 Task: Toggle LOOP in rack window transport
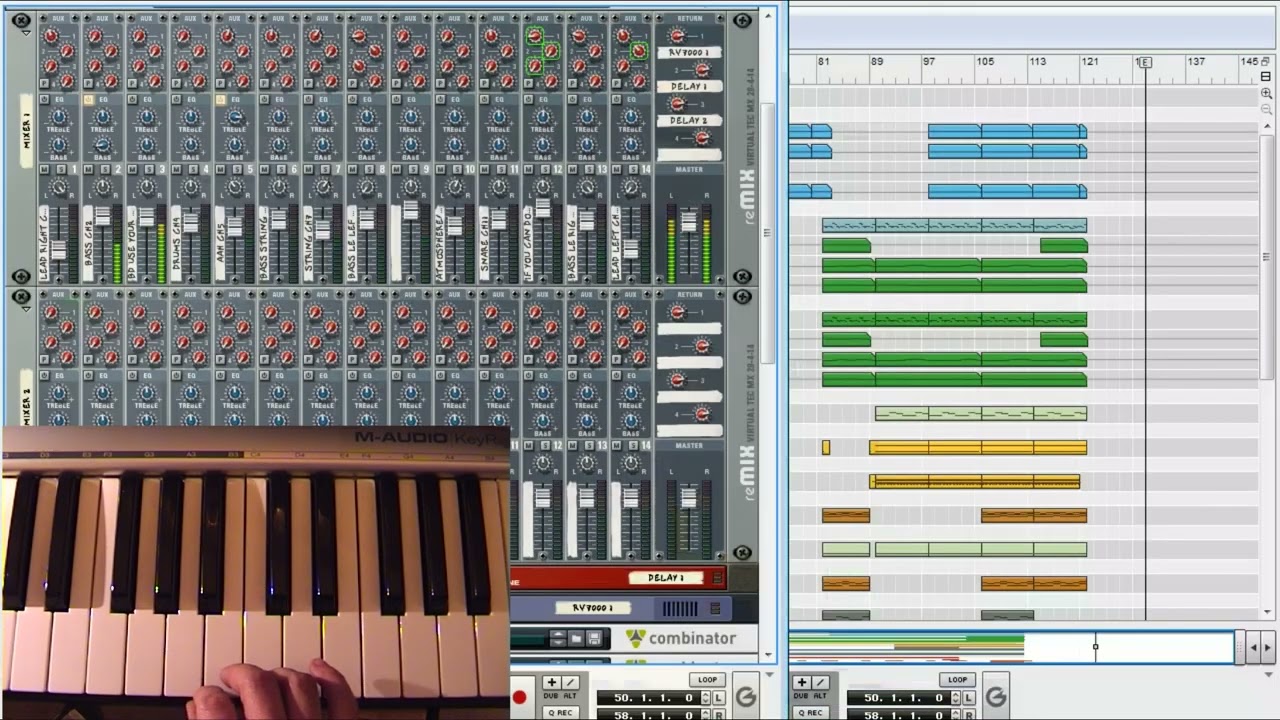tap(707, 680)
